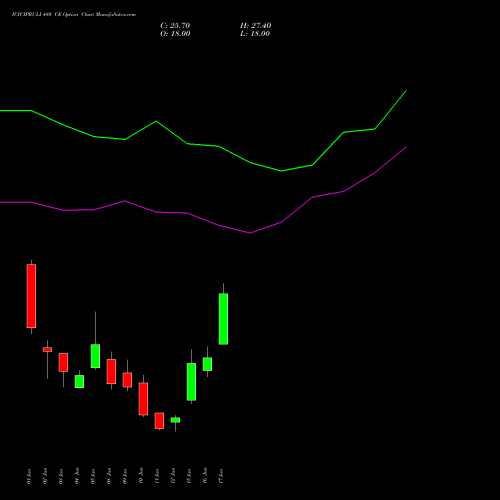Select the 02 Jun date label
This screenshot has height=500, width=500.
(45, 476)
